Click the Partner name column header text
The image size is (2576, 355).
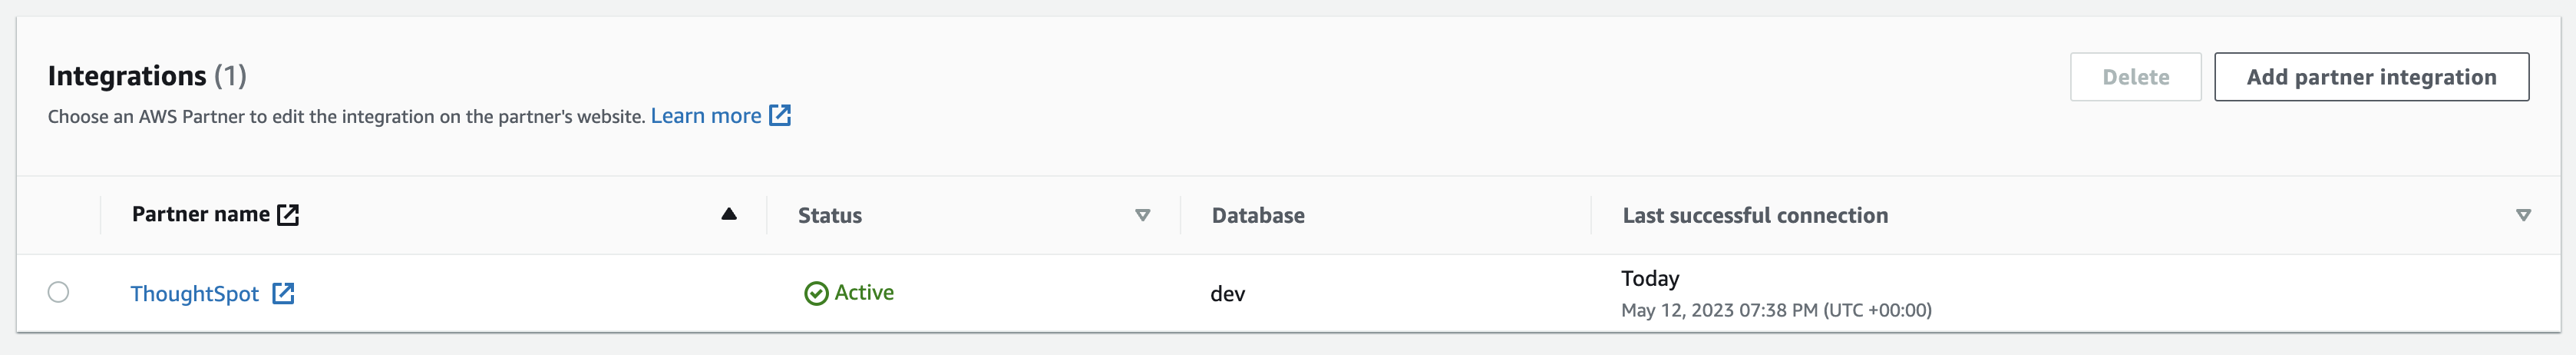200,214
